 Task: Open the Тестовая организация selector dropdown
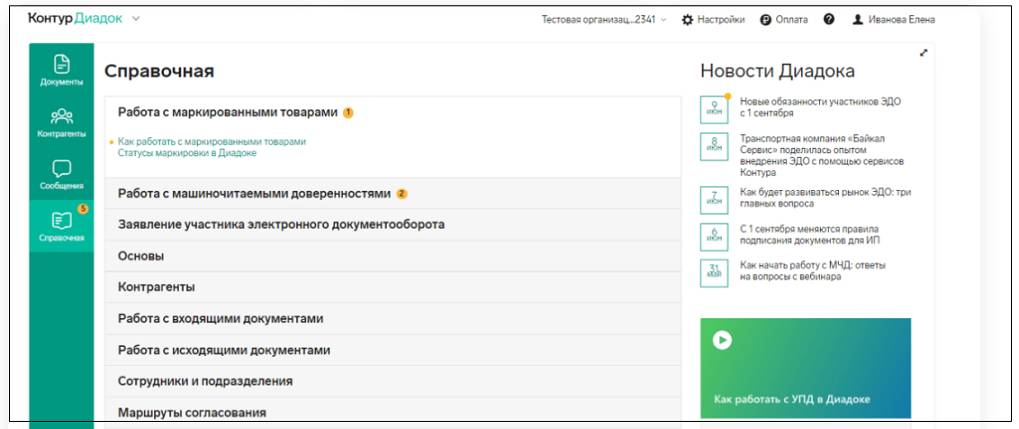click(x=604, y=20)
